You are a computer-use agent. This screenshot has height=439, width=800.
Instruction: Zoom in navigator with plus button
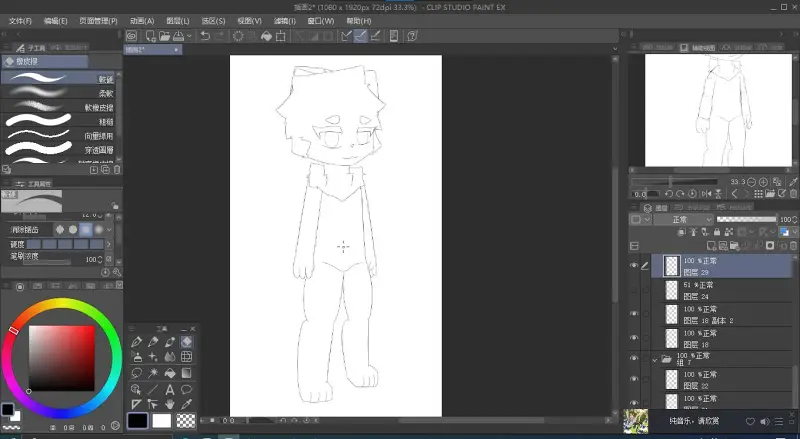pyautogui.click(x=763, y=182)
